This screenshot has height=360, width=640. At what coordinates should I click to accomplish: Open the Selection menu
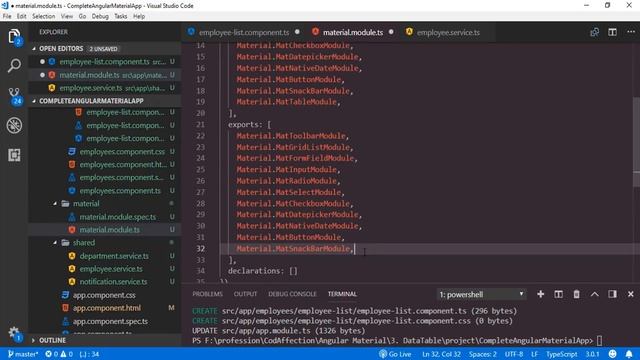pyautogui.click(x=44, y=16)
